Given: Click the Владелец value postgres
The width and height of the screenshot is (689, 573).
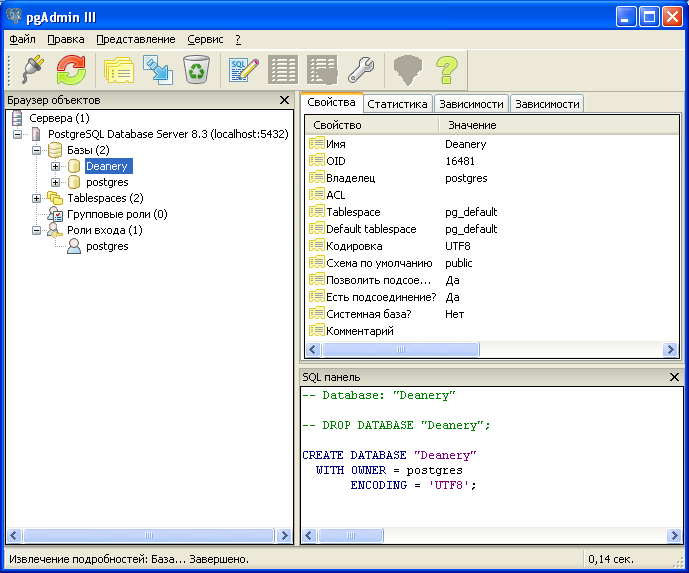Looking at the screenshot, I should (466, 178).
